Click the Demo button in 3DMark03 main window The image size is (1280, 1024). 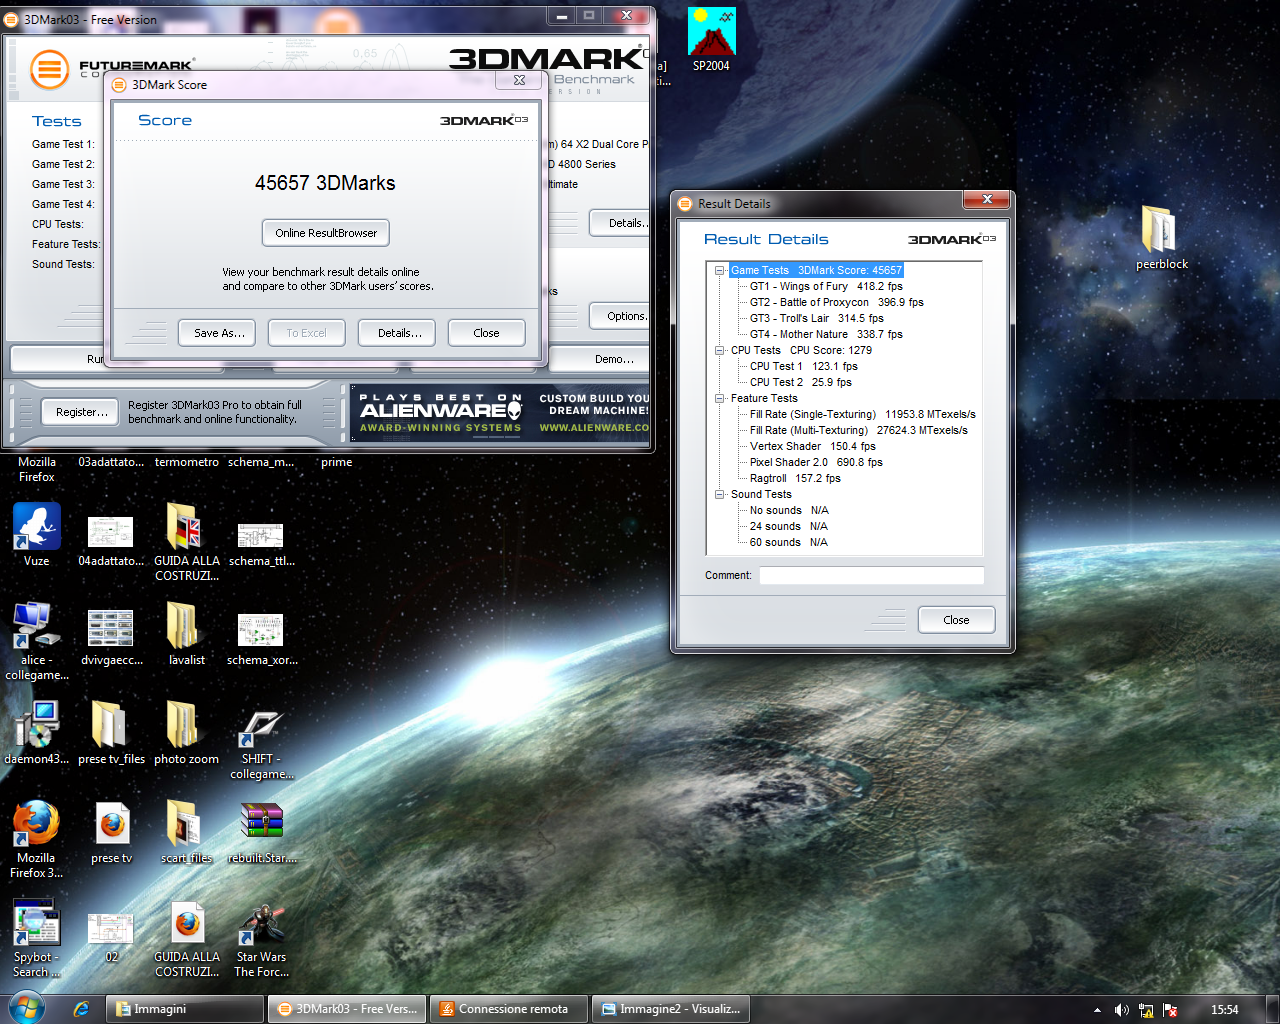point(600,359)
